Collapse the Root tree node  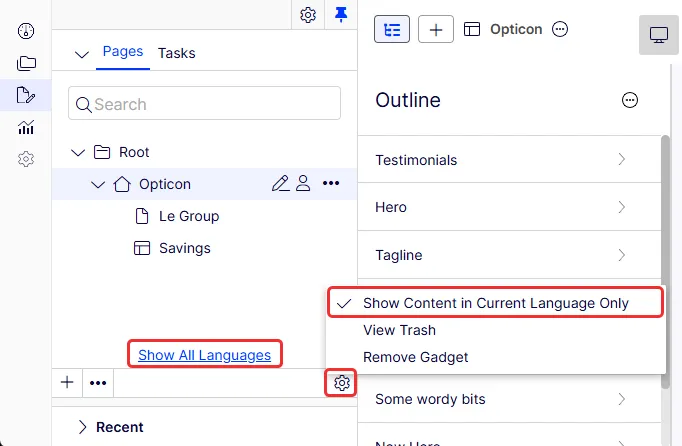[78, 152]
